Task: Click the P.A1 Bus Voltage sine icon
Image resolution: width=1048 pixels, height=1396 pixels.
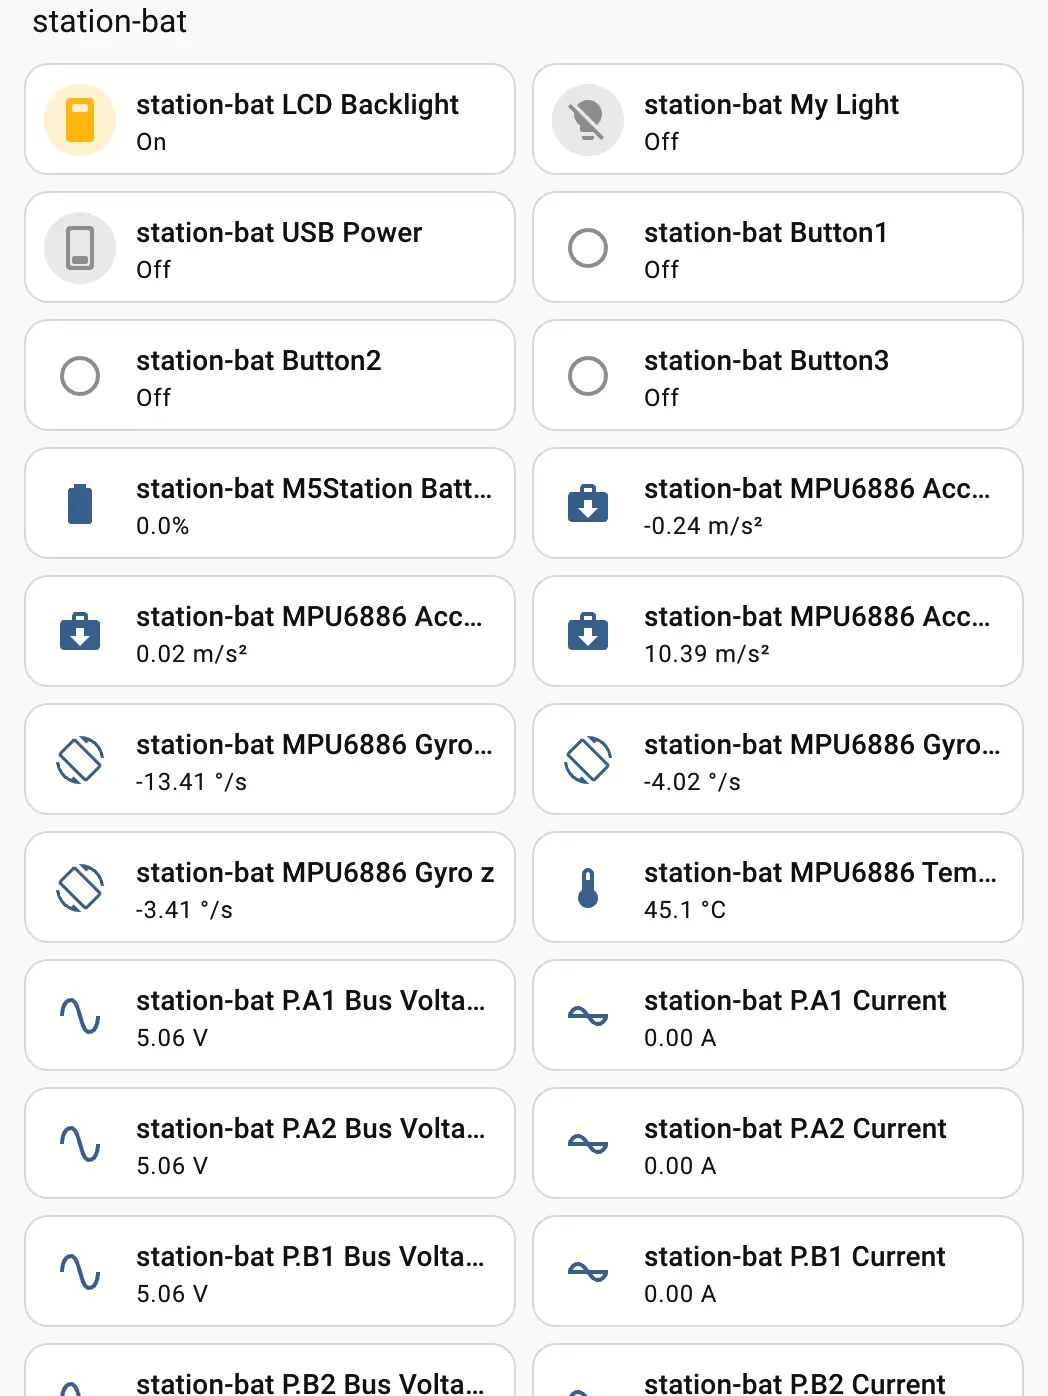Action: (80, 1016)
